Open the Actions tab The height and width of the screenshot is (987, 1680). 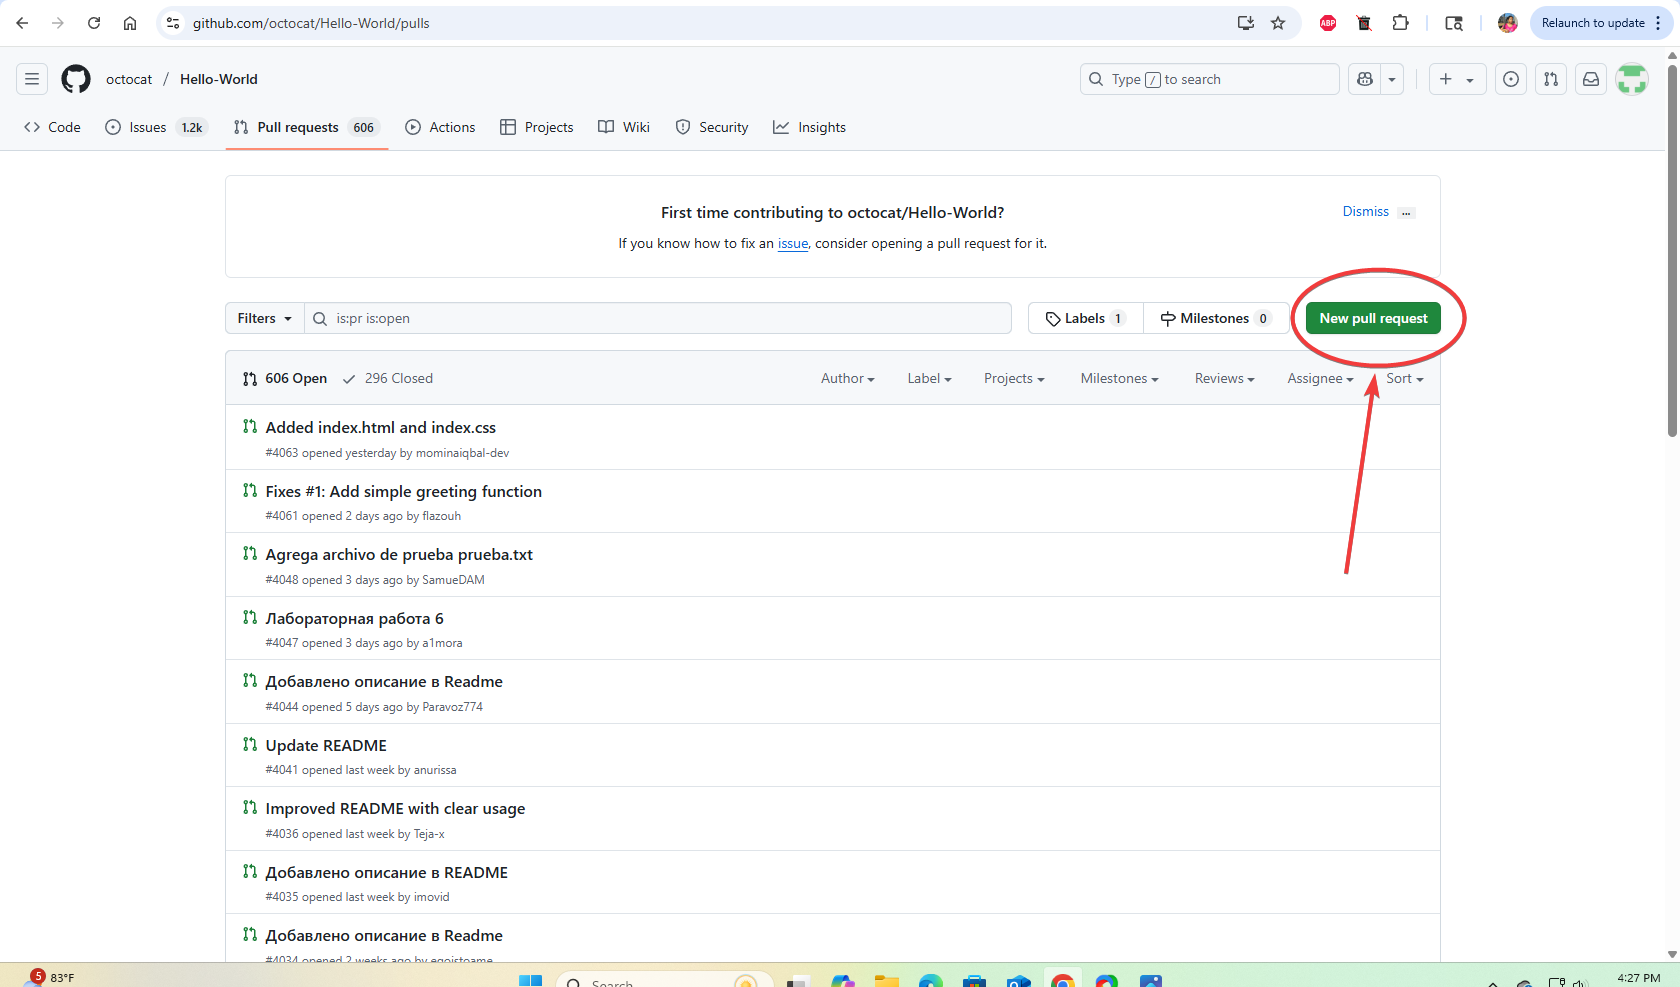[440, 127]
